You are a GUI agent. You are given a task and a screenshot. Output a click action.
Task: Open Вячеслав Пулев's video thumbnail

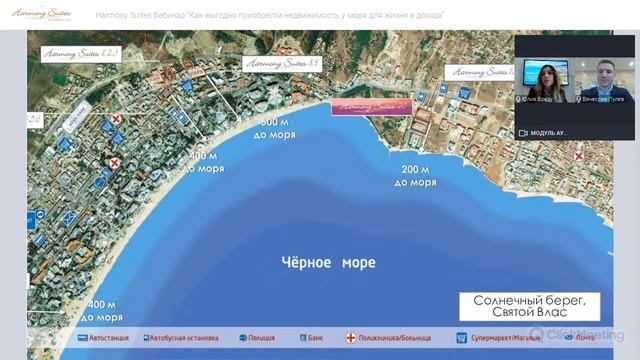(605, 80)
